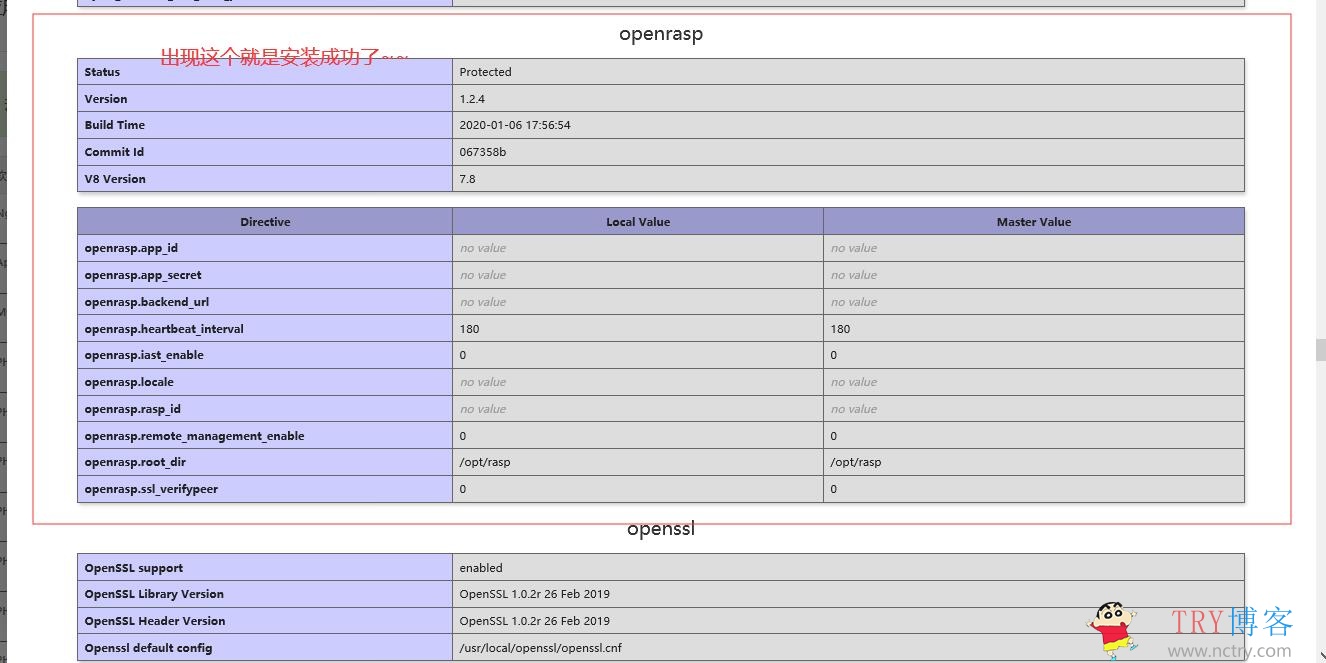Select the openrasp.root_dir directive name
This screenshot has height=663, width=1326.
[135, 462]
